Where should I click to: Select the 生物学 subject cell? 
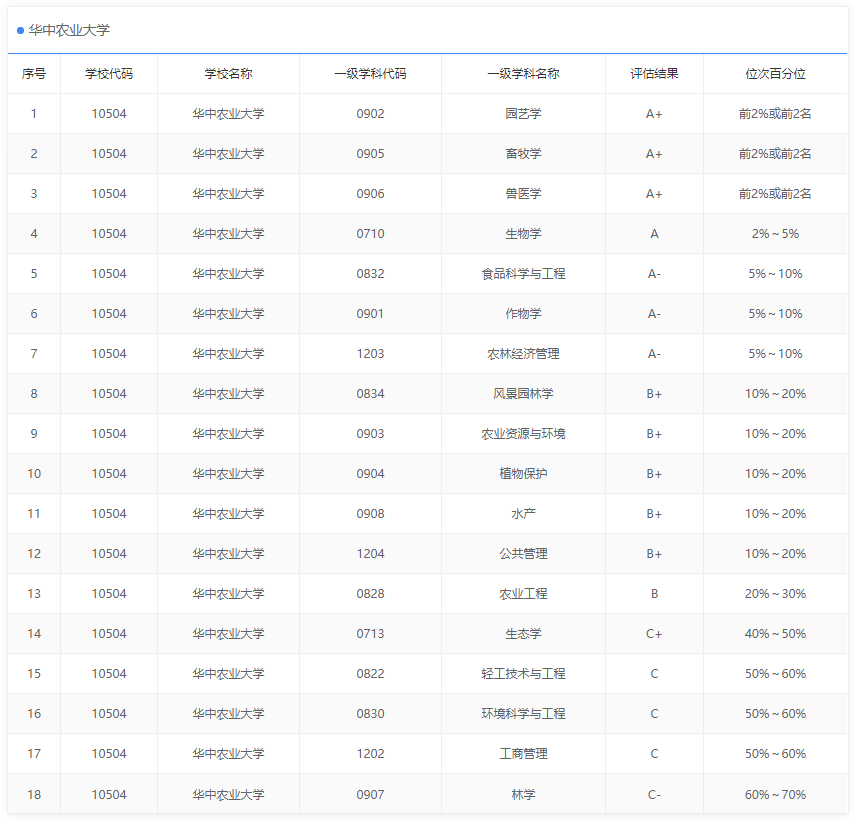click(x=523, y=233)
